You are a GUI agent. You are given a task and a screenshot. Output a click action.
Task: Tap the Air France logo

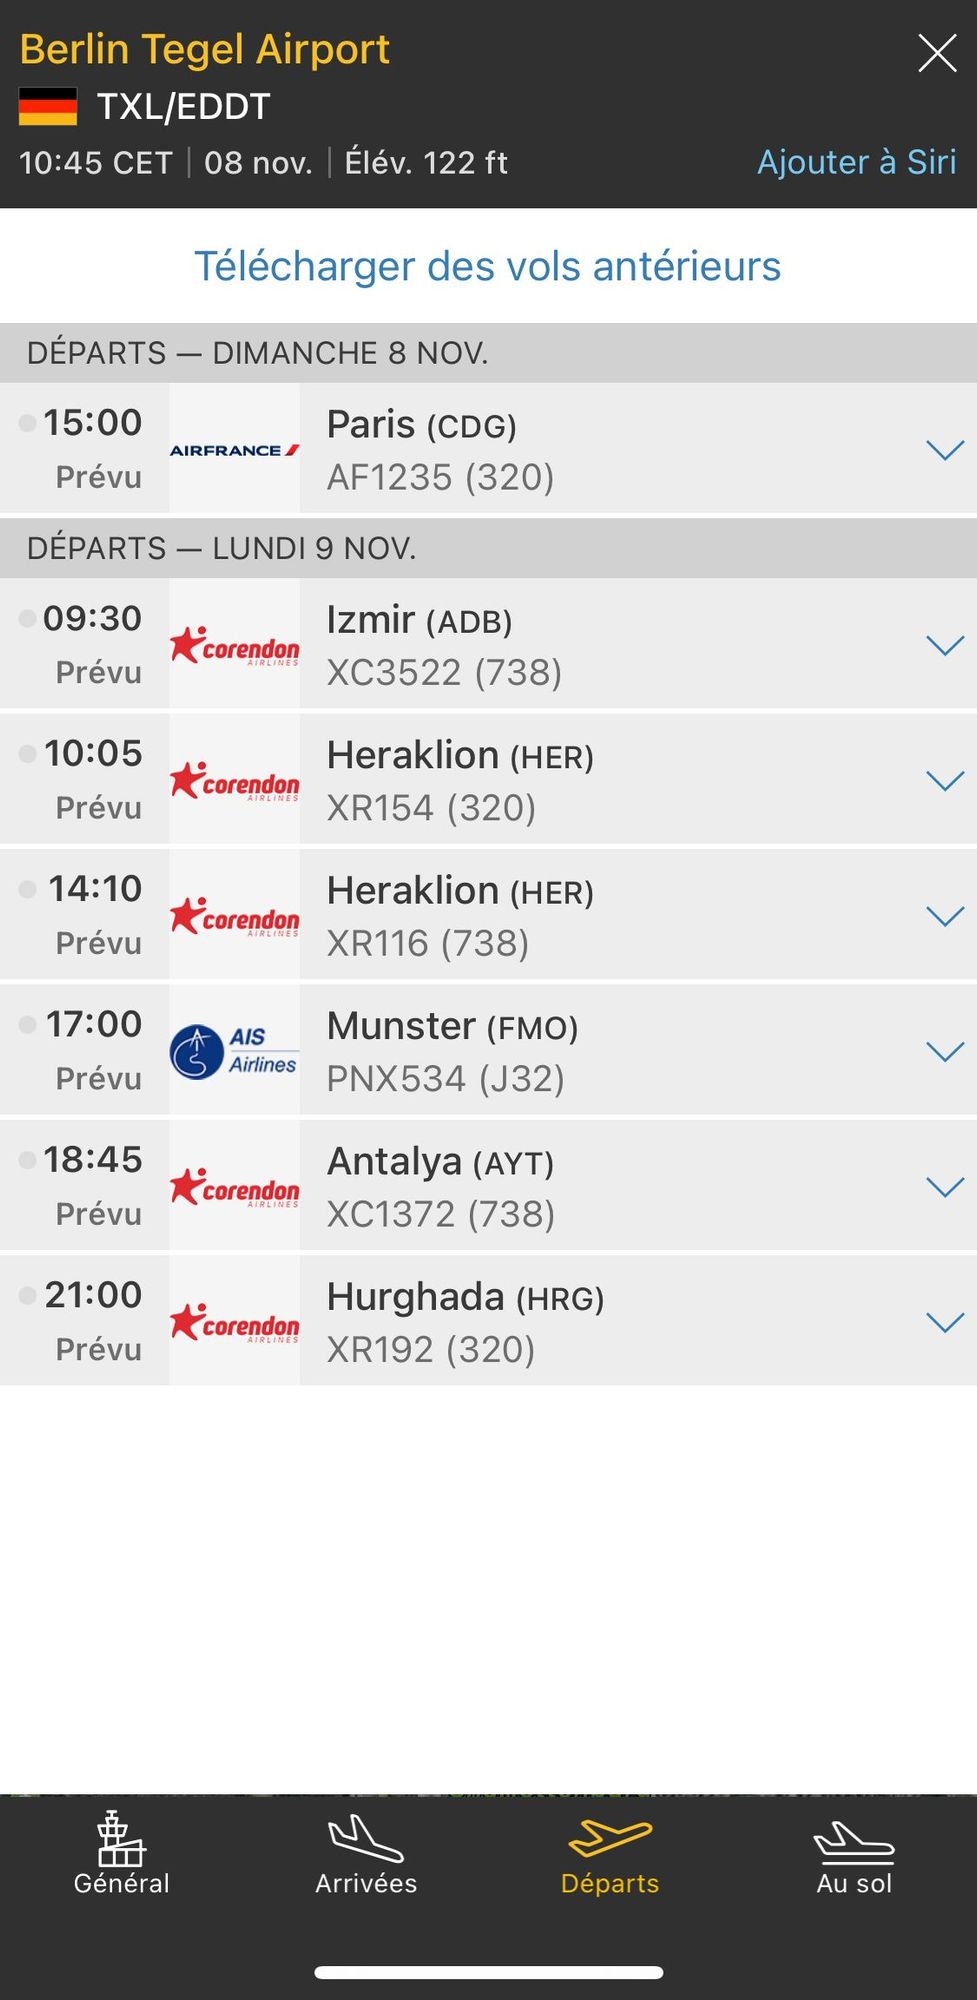click(x=234, y=450)
